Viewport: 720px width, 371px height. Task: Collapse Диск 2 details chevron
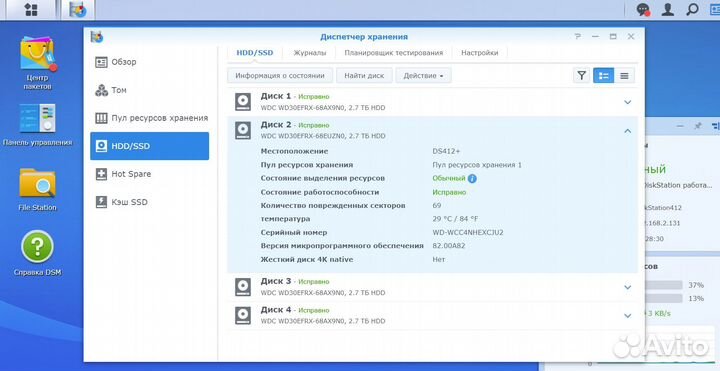[x=628, y=131]
